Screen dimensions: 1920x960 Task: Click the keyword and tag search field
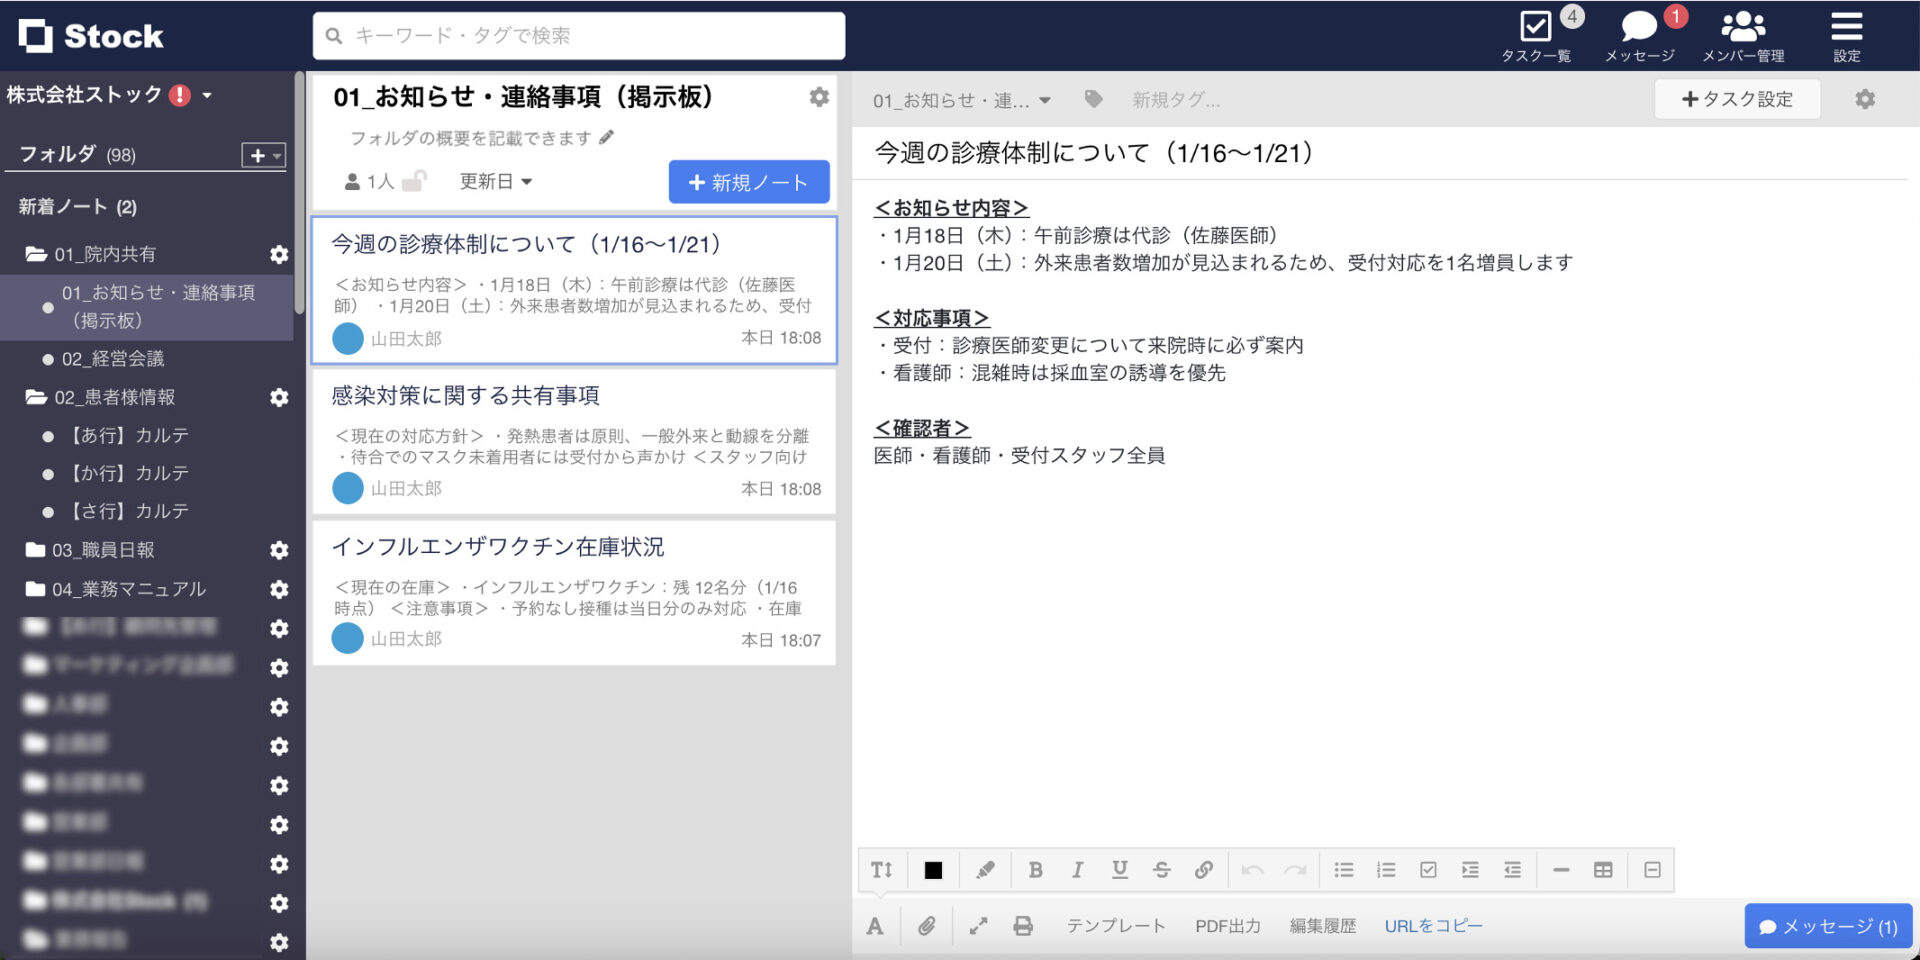click(578, 35)
